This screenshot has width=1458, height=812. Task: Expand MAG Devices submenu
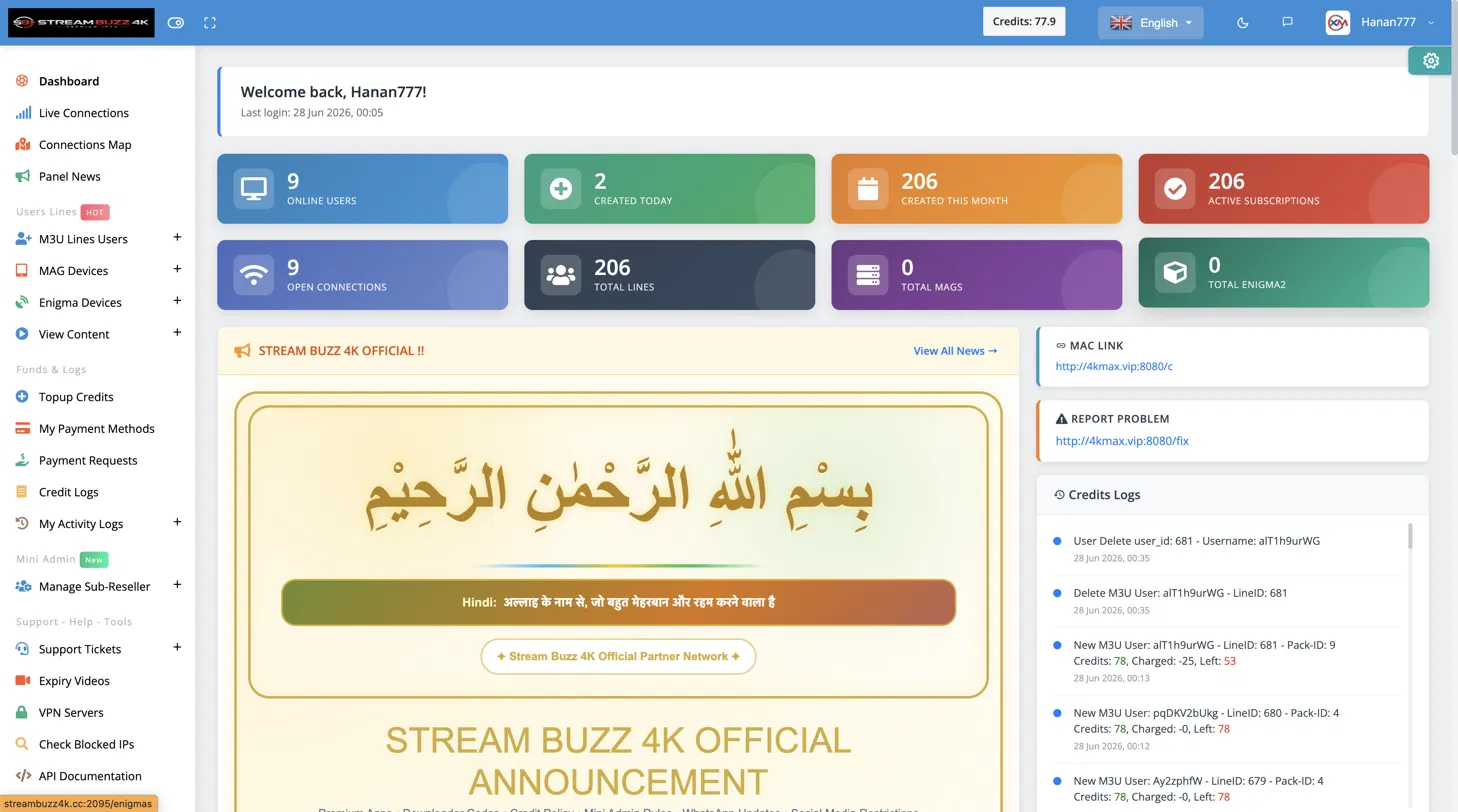pos(177,269)
